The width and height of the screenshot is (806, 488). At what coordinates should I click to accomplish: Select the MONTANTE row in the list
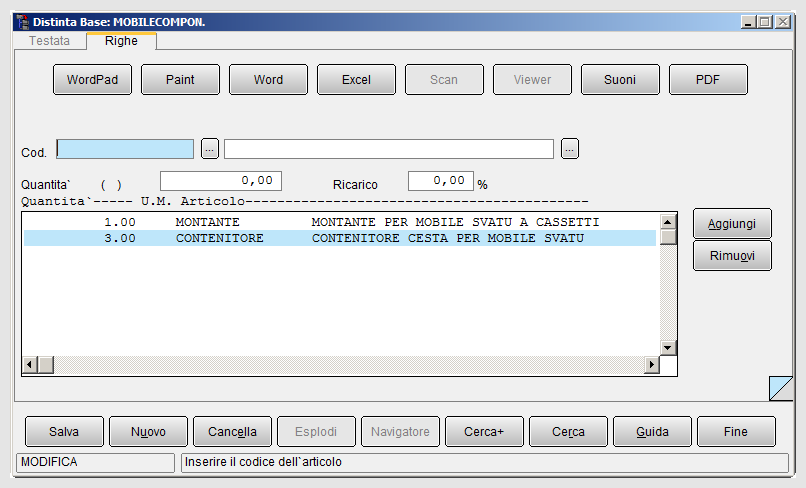340,222
